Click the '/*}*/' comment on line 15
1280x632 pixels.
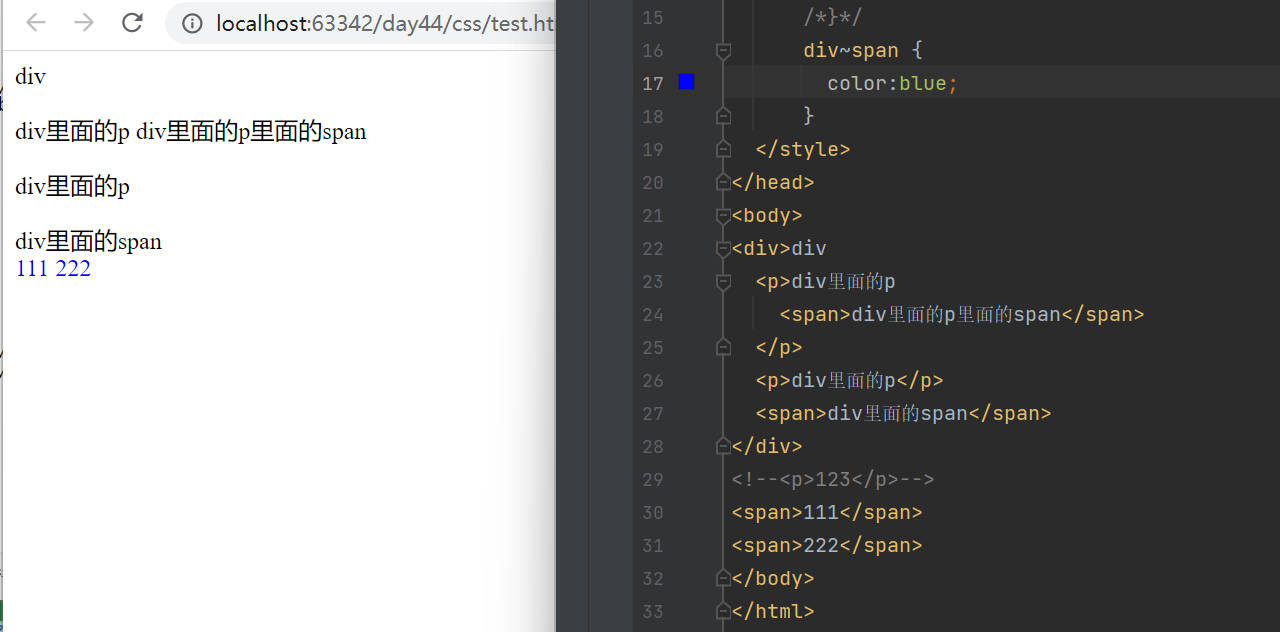[x=833, y=17]
